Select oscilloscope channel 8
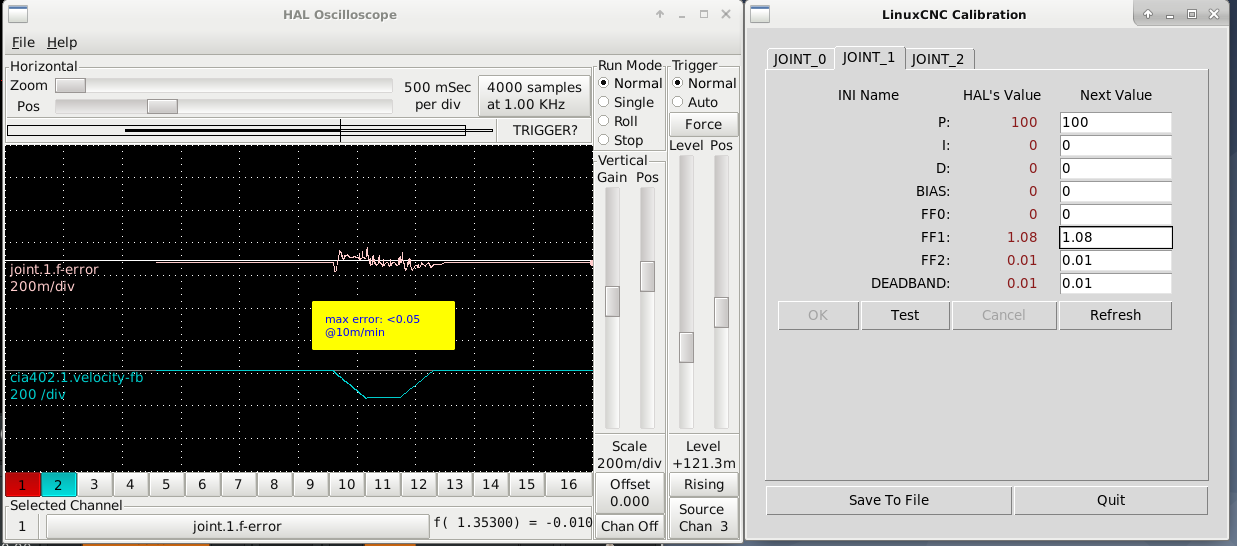 pyautogui.click(x=274, y=485)
